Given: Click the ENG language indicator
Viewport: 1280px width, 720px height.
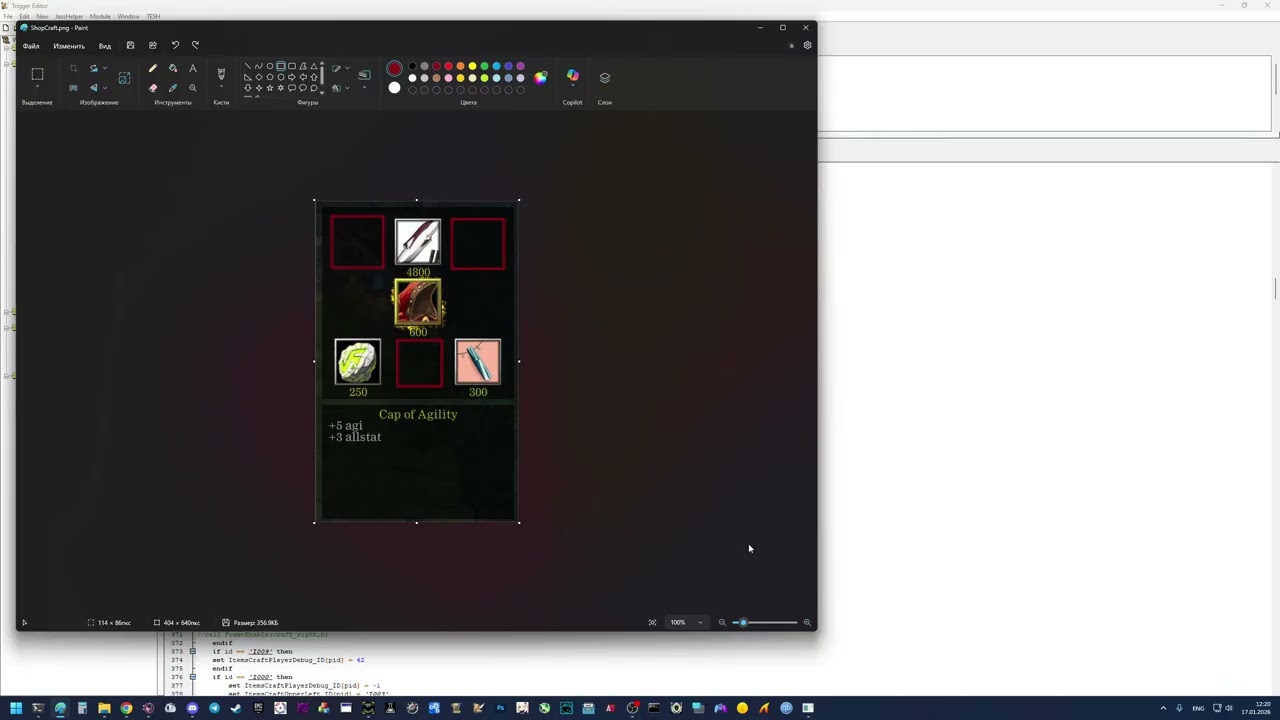Looking at the screenshot, I should click(x=1198, y=708).
